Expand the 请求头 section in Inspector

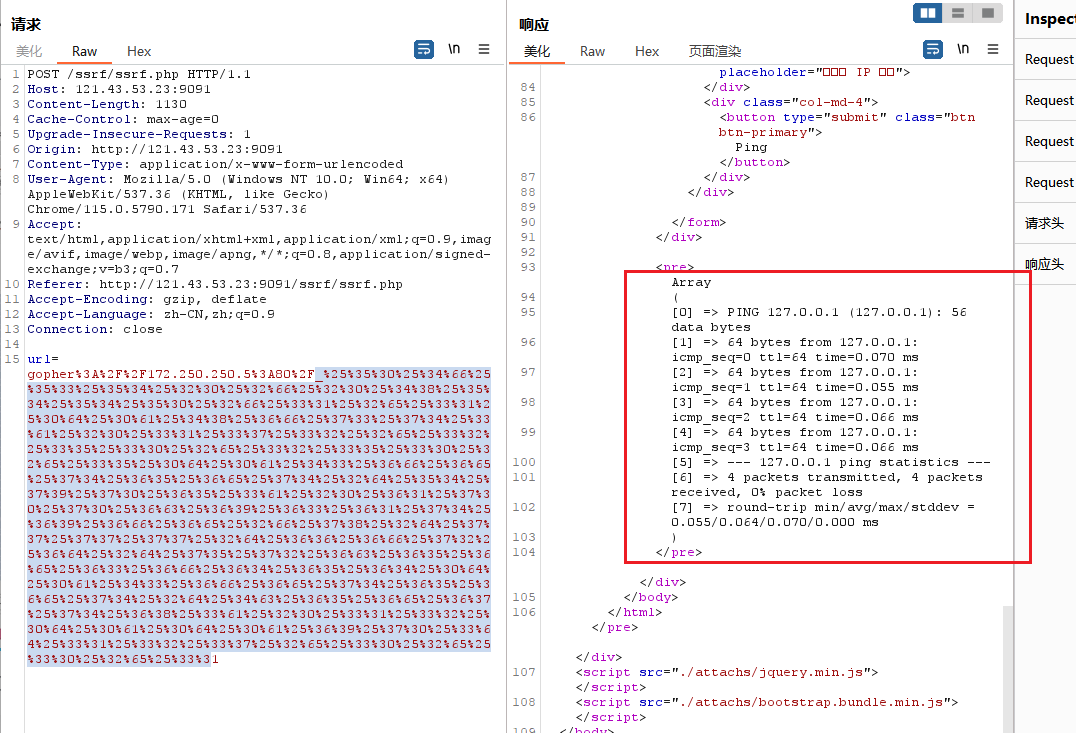pos(1045,223)
